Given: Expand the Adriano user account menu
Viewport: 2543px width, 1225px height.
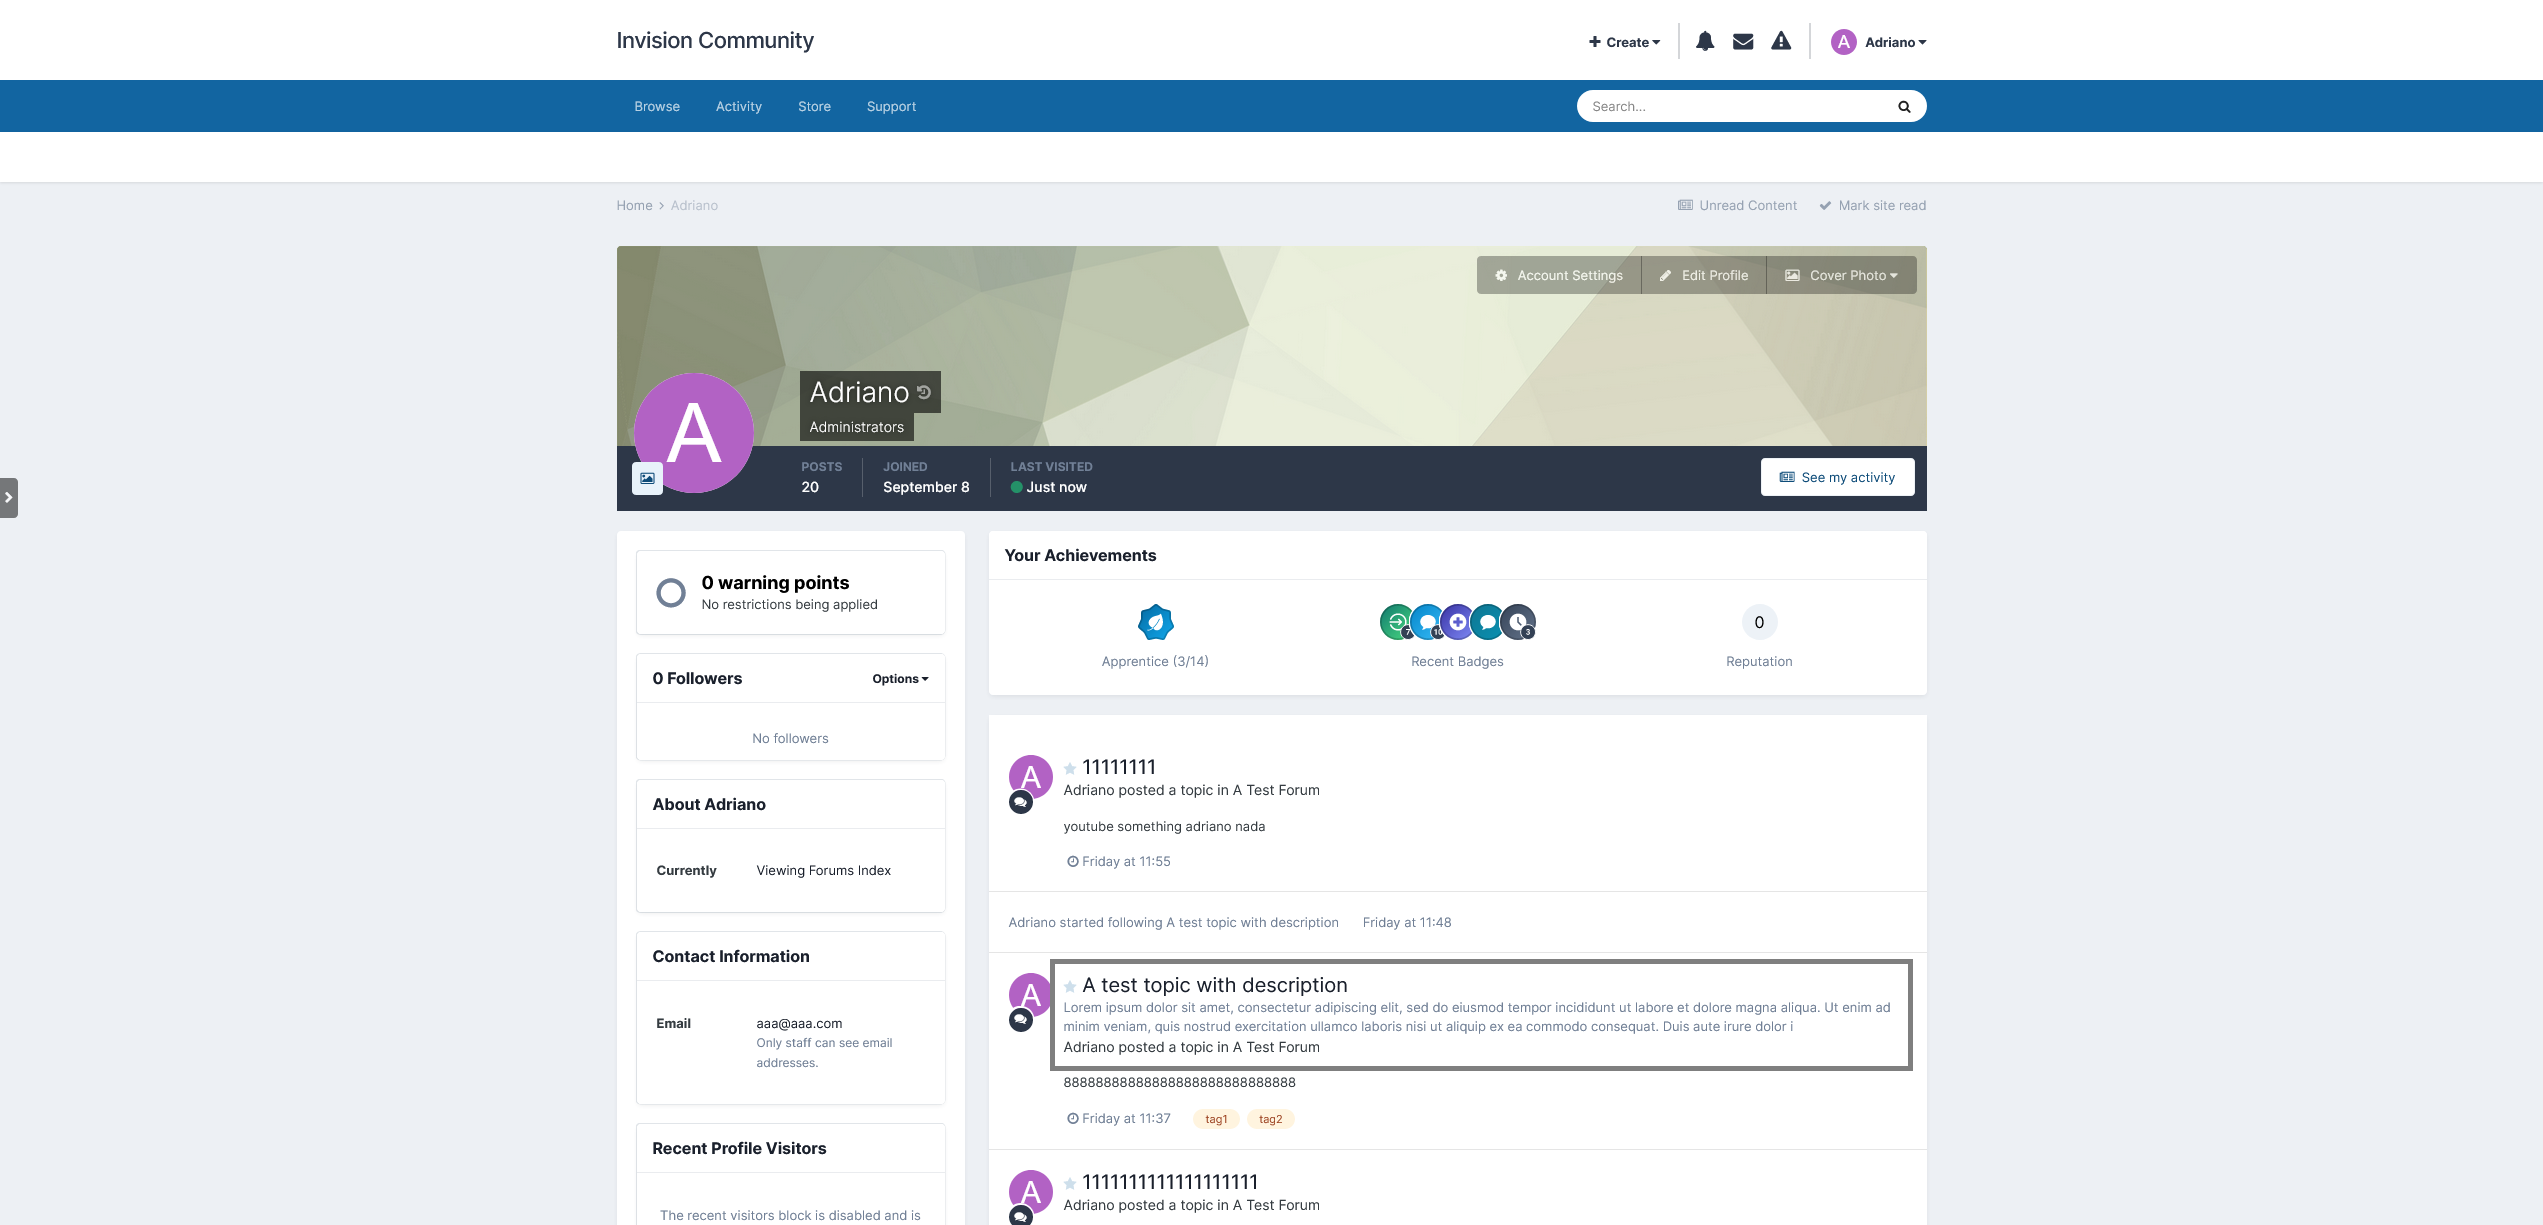Looking at the screenshot, I should pyautogui.click(x=1879, y=42).
